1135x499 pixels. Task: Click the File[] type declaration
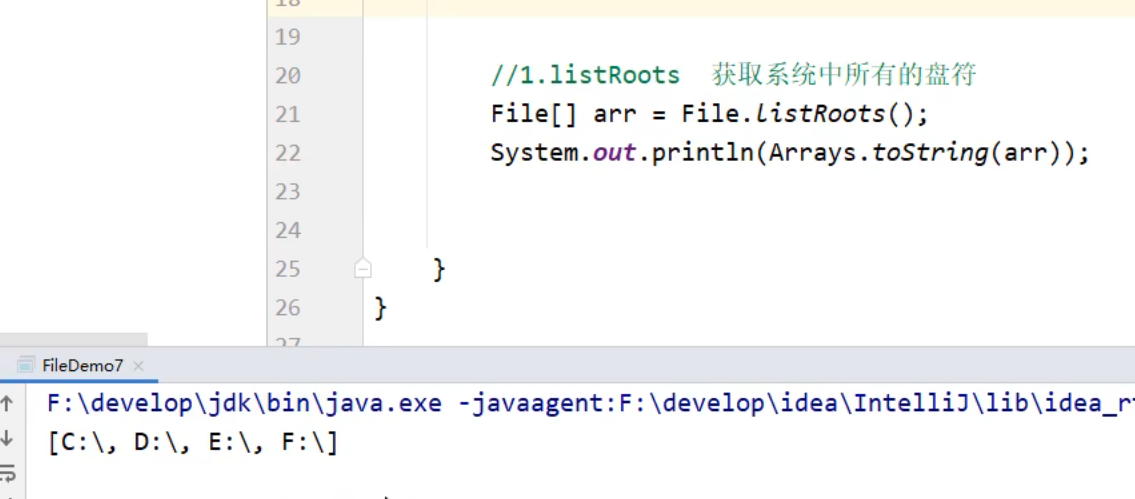click(533, 114)
